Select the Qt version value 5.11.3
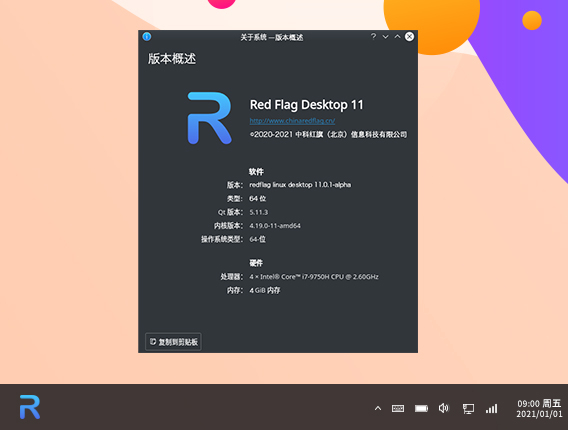The height and width of the screenshot is (430, 568). click(x=259, y=212)
